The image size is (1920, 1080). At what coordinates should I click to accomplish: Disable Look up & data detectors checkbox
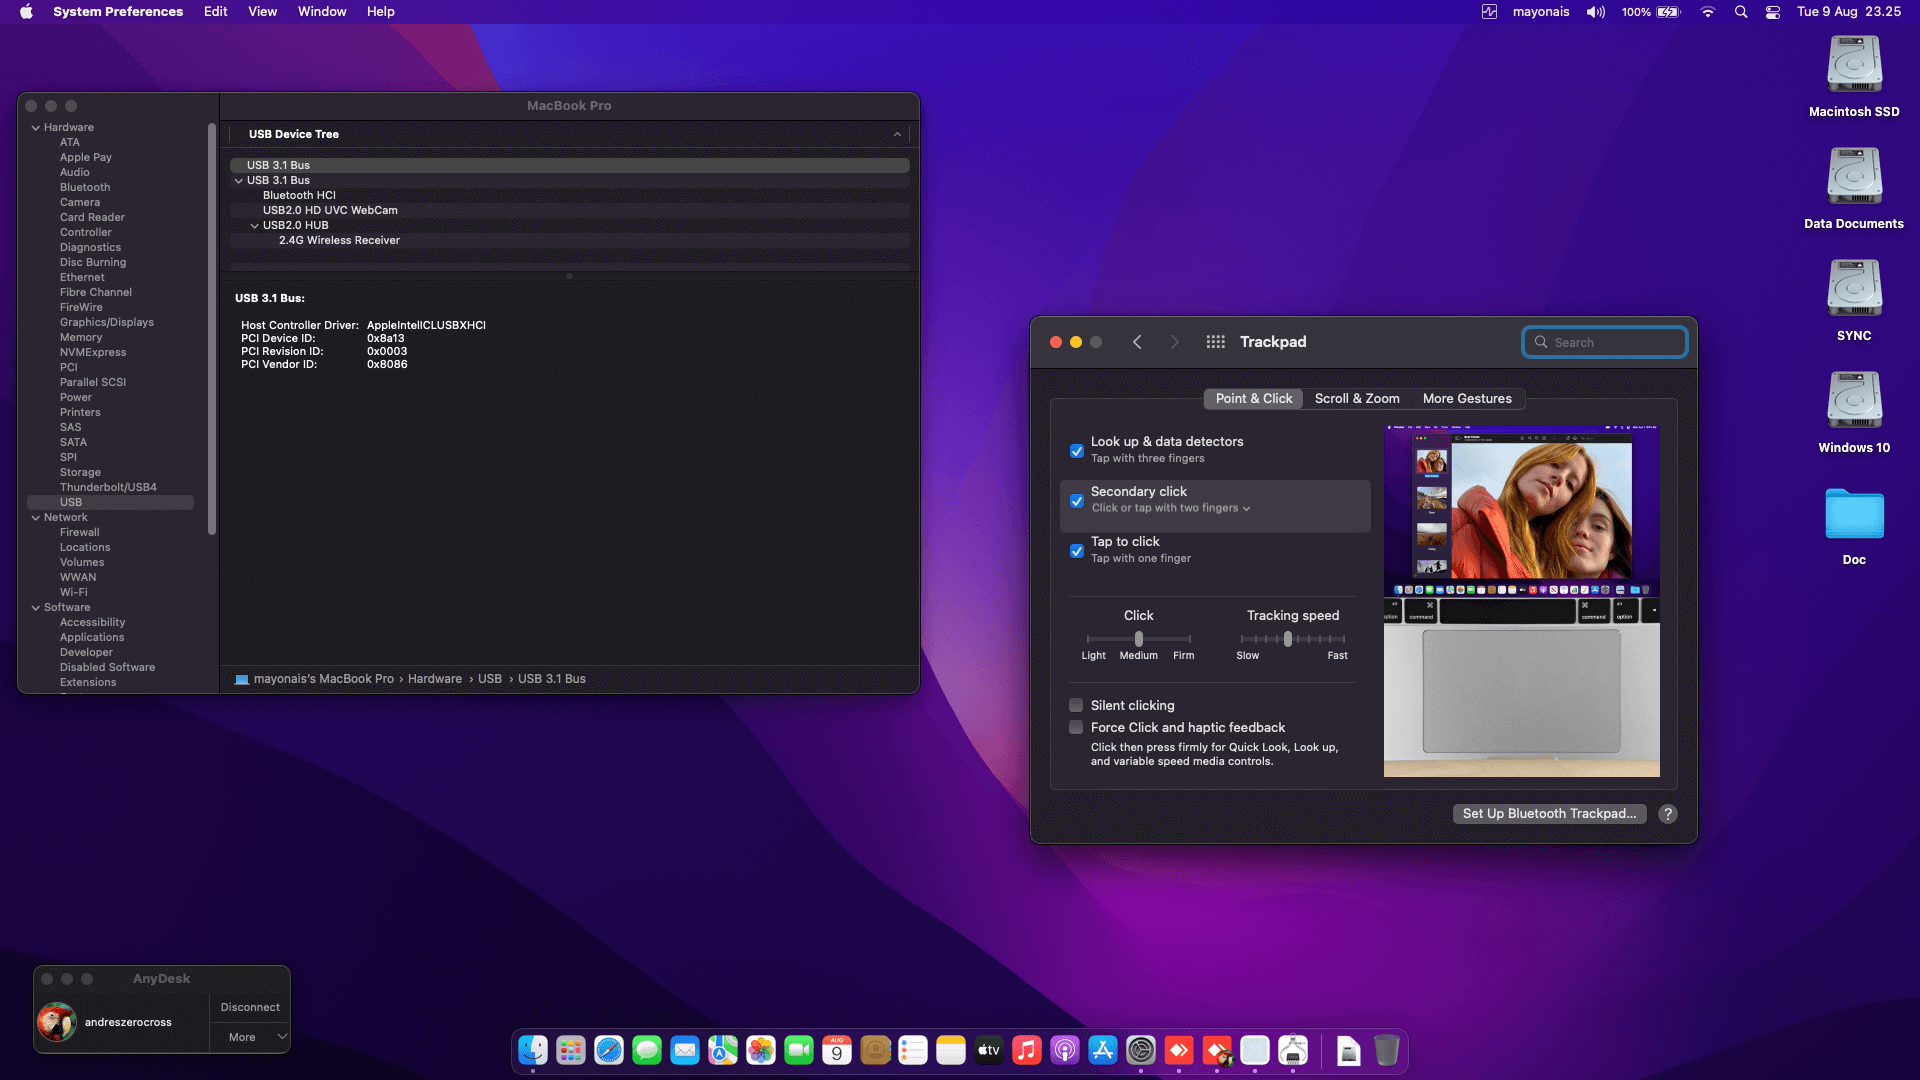click(1077, 451)
